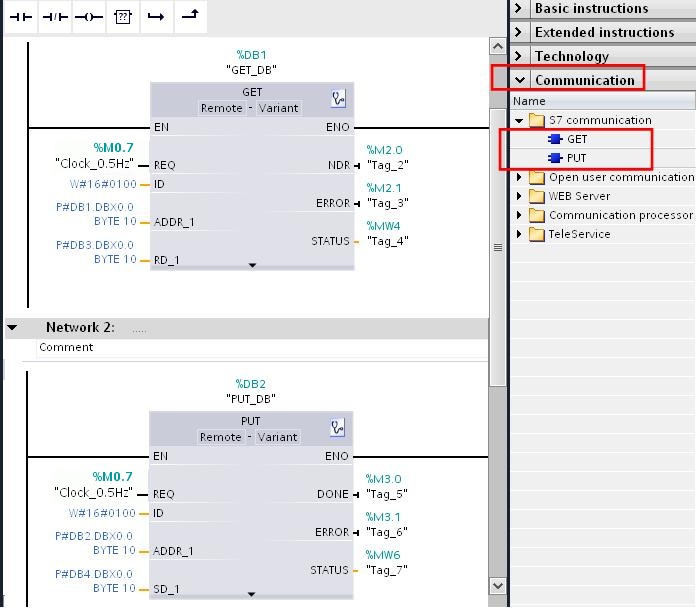Collapse the S7 communication tree node

click(519, 121)
